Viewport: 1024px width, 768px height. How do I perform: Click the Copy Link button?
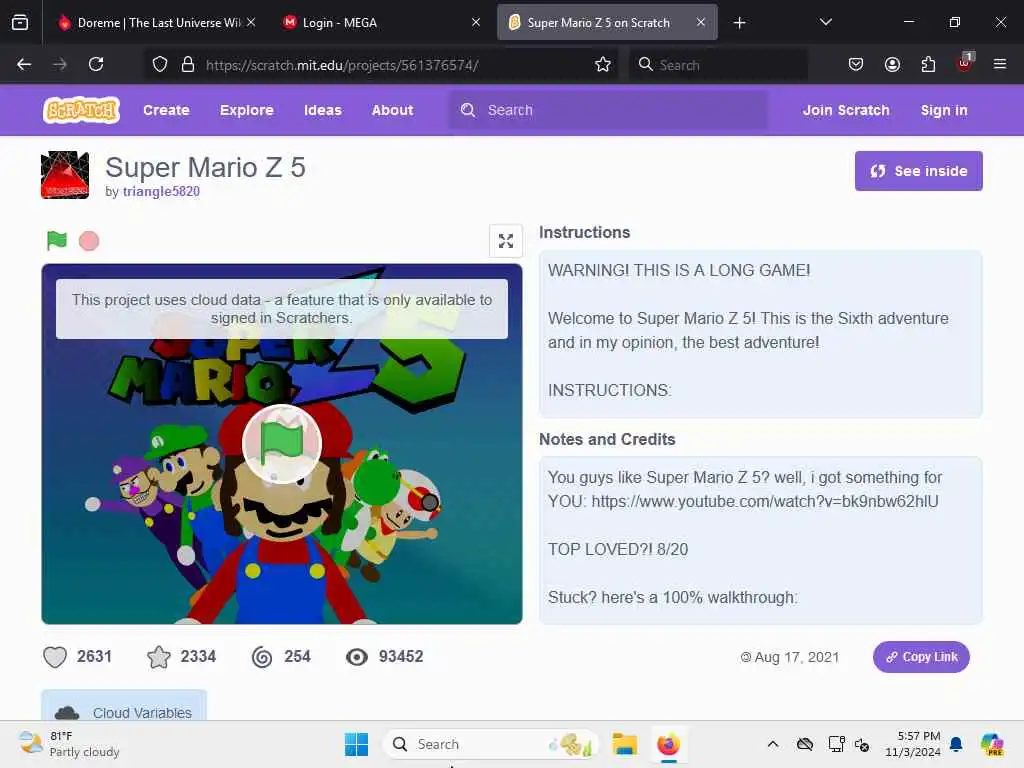(x=921, y=657)
